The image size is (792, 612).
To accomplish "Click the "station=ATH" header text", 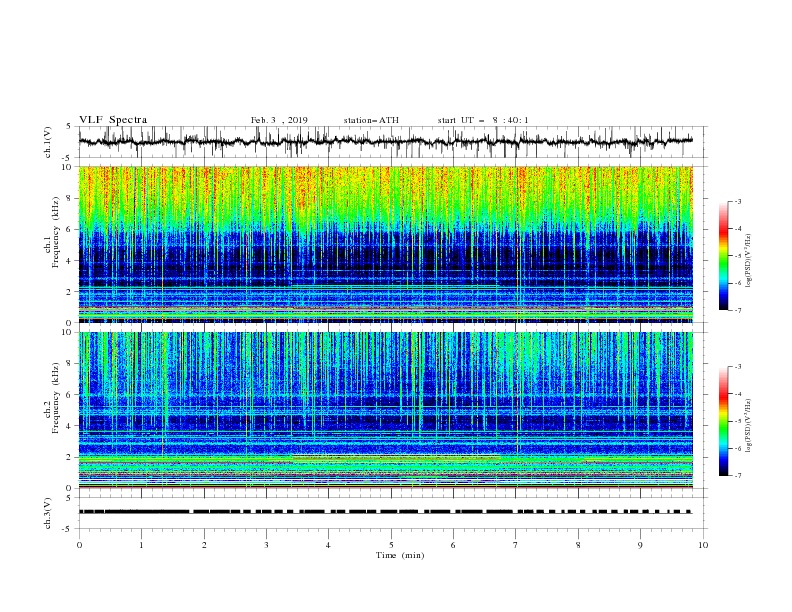I will point(371,120).
